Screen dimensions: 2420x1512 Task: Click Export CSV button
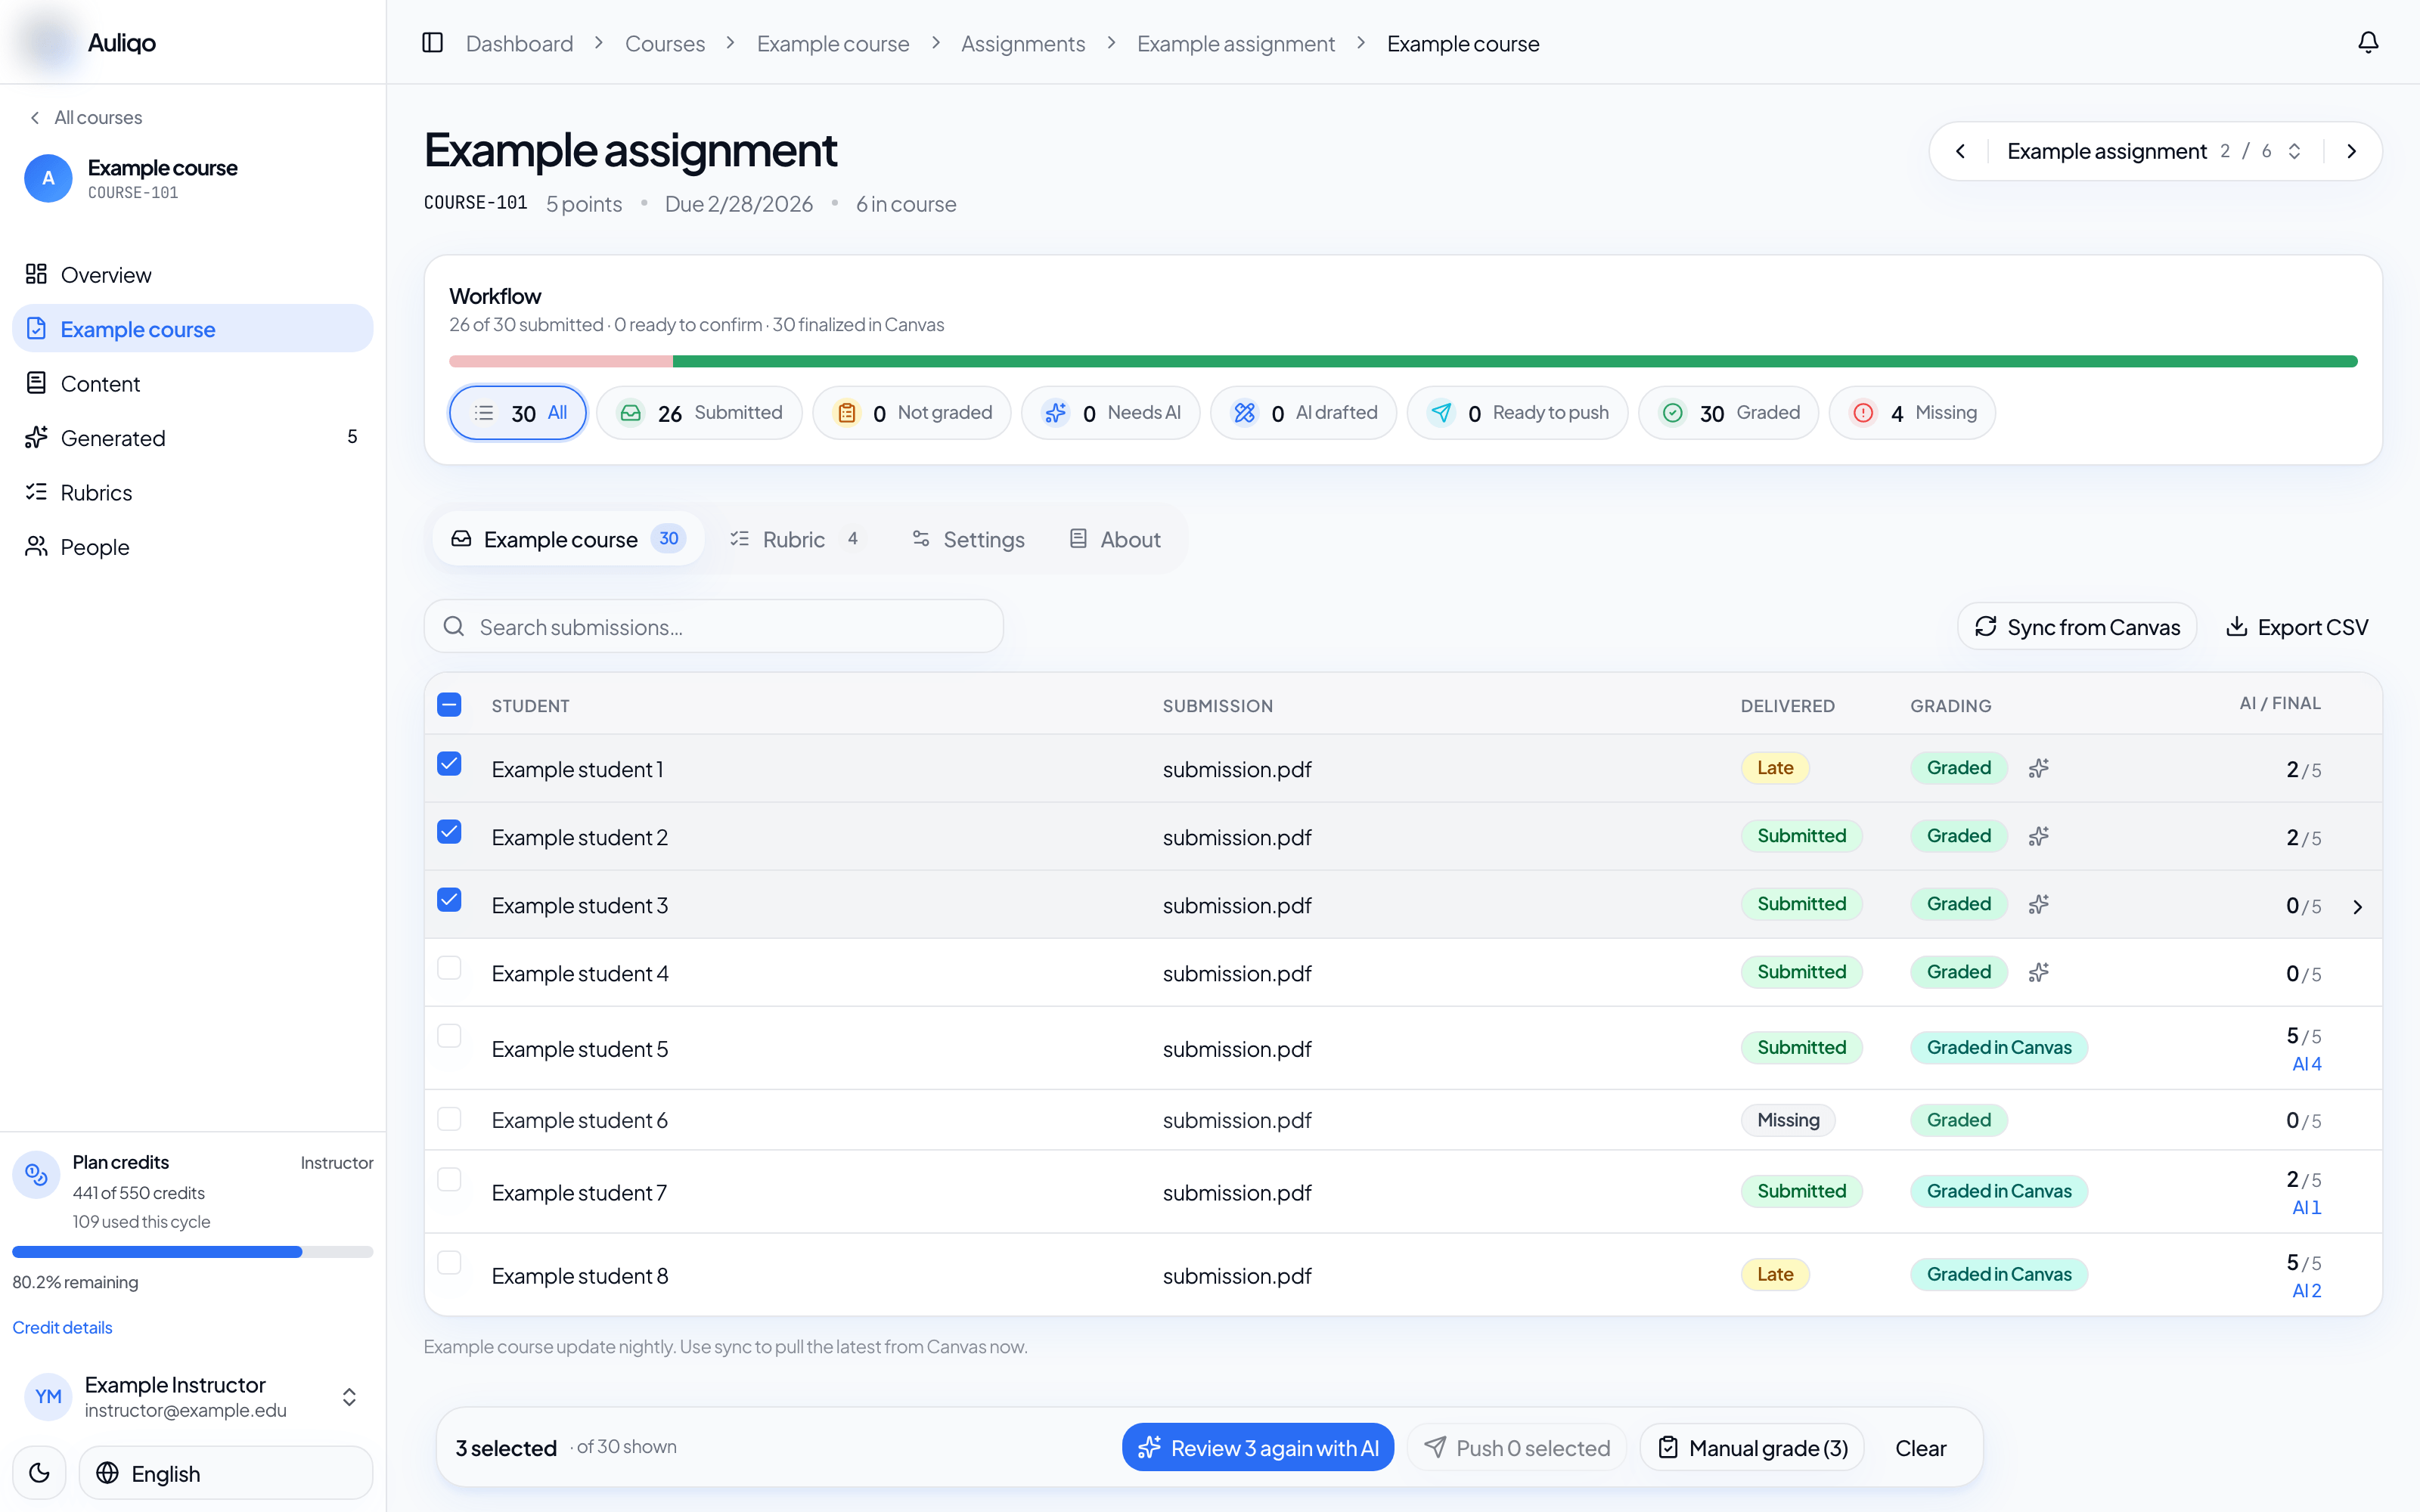click(x=2297, y=627)
